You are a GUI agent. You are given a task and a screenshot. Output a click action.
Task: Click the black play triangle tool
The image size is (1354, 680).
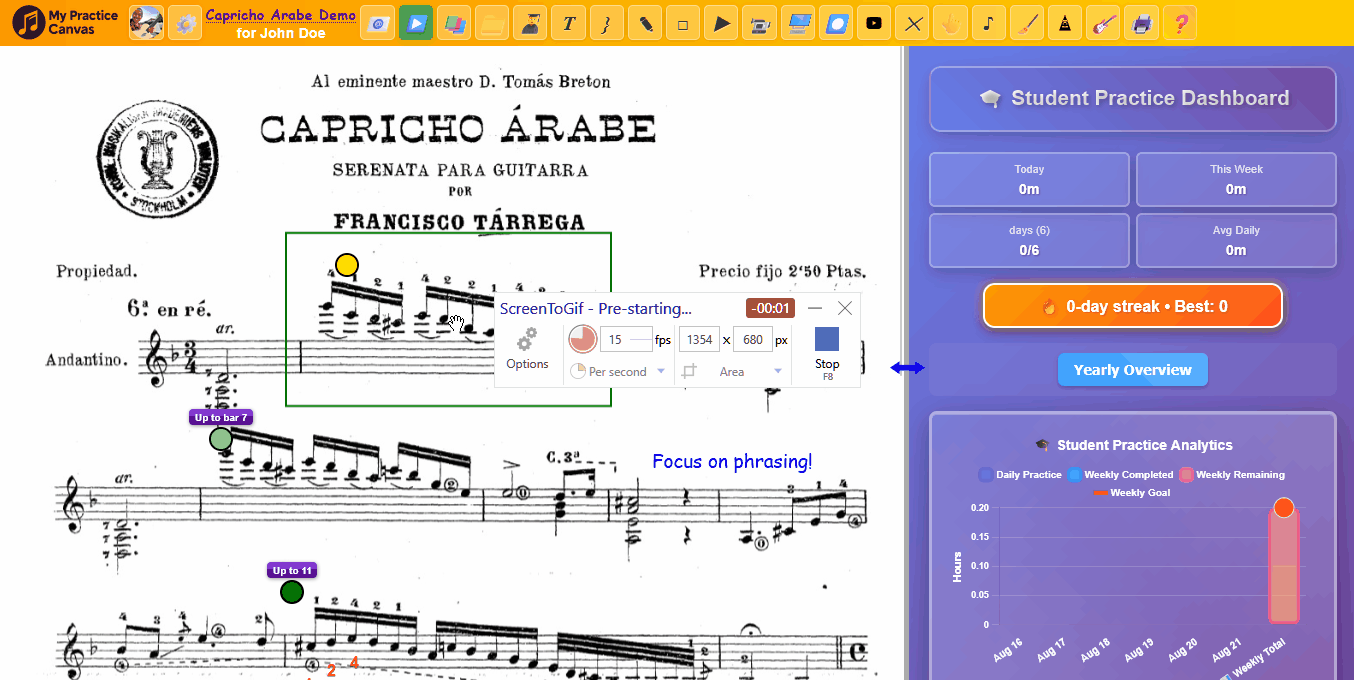click(x=721, y=22)
